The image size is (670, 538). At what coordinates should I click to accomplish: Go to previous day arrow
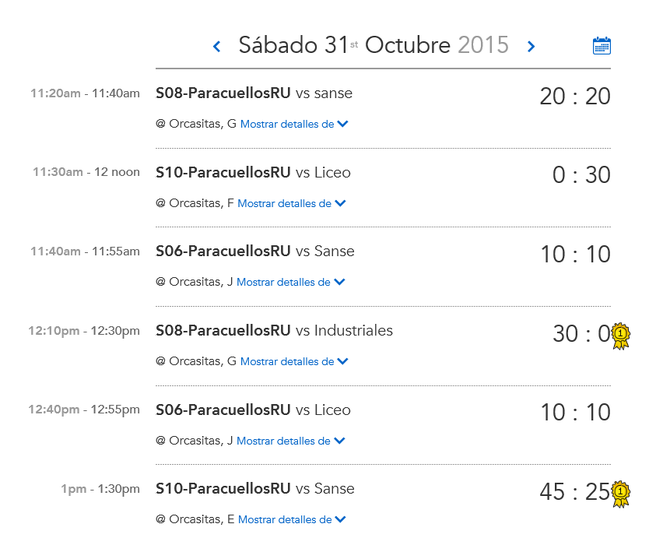coord(217,46)
